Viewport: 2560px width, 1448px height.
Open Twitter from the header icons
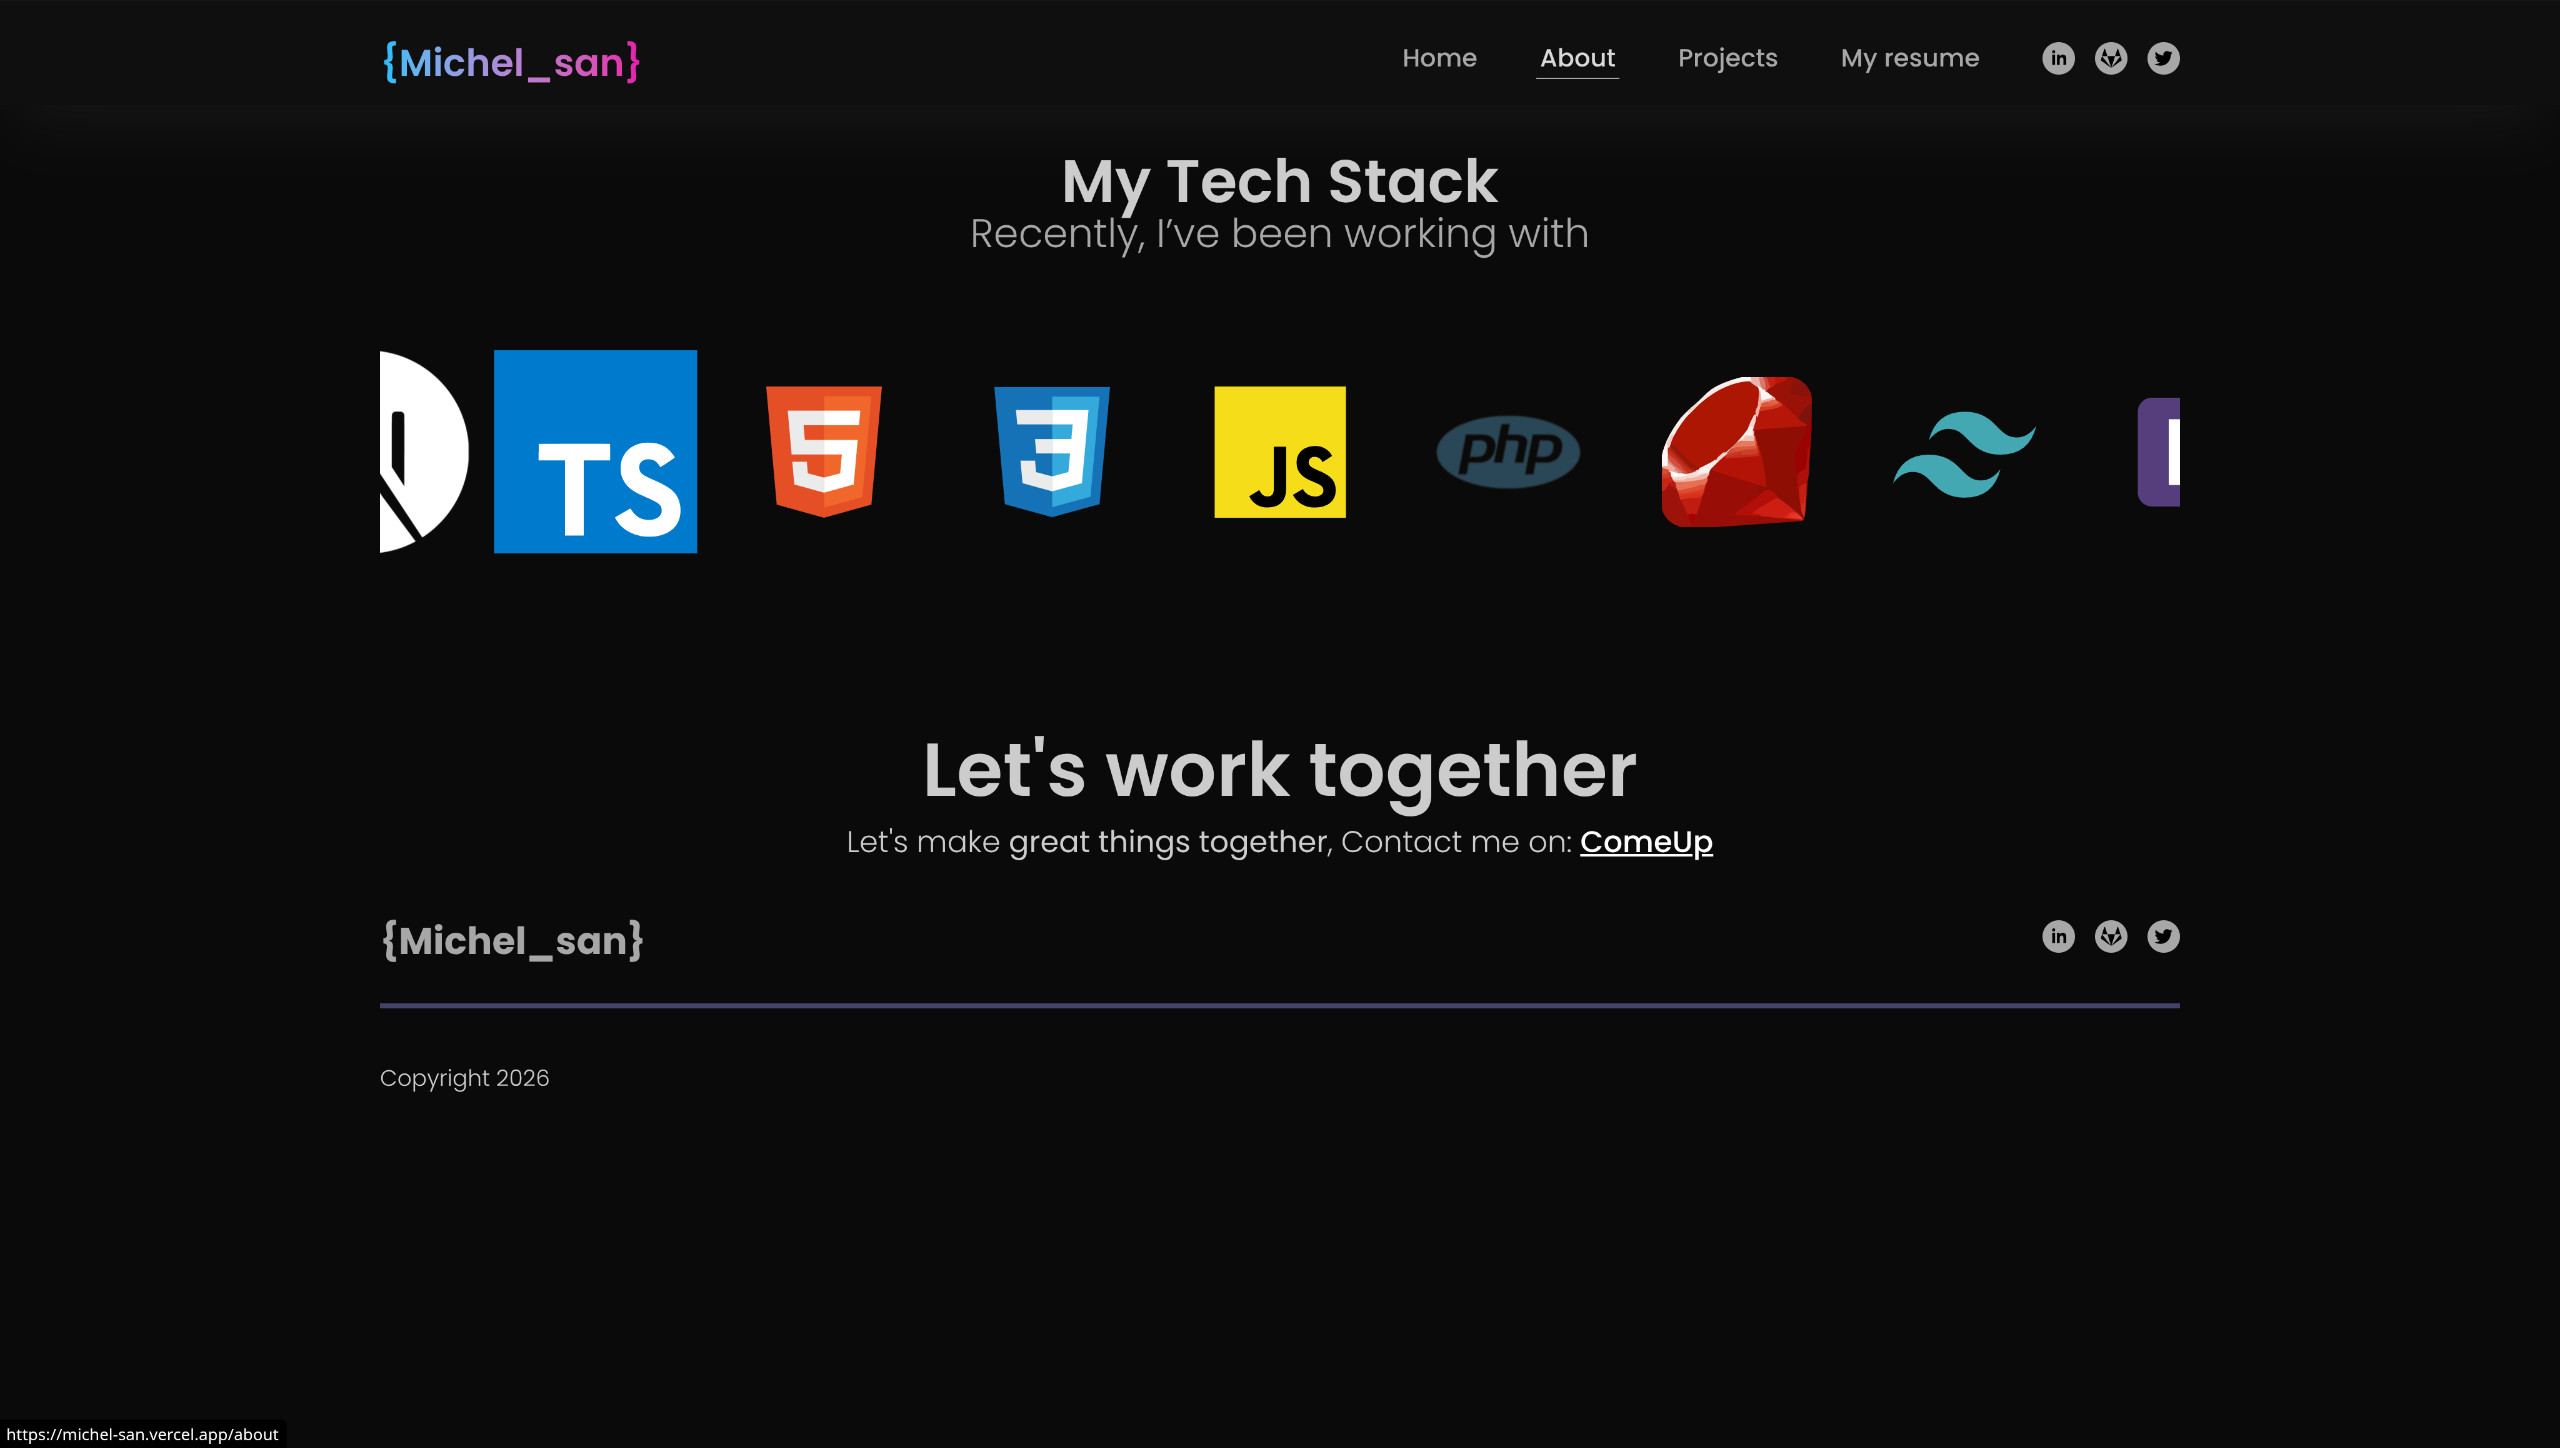(2163, 58)
